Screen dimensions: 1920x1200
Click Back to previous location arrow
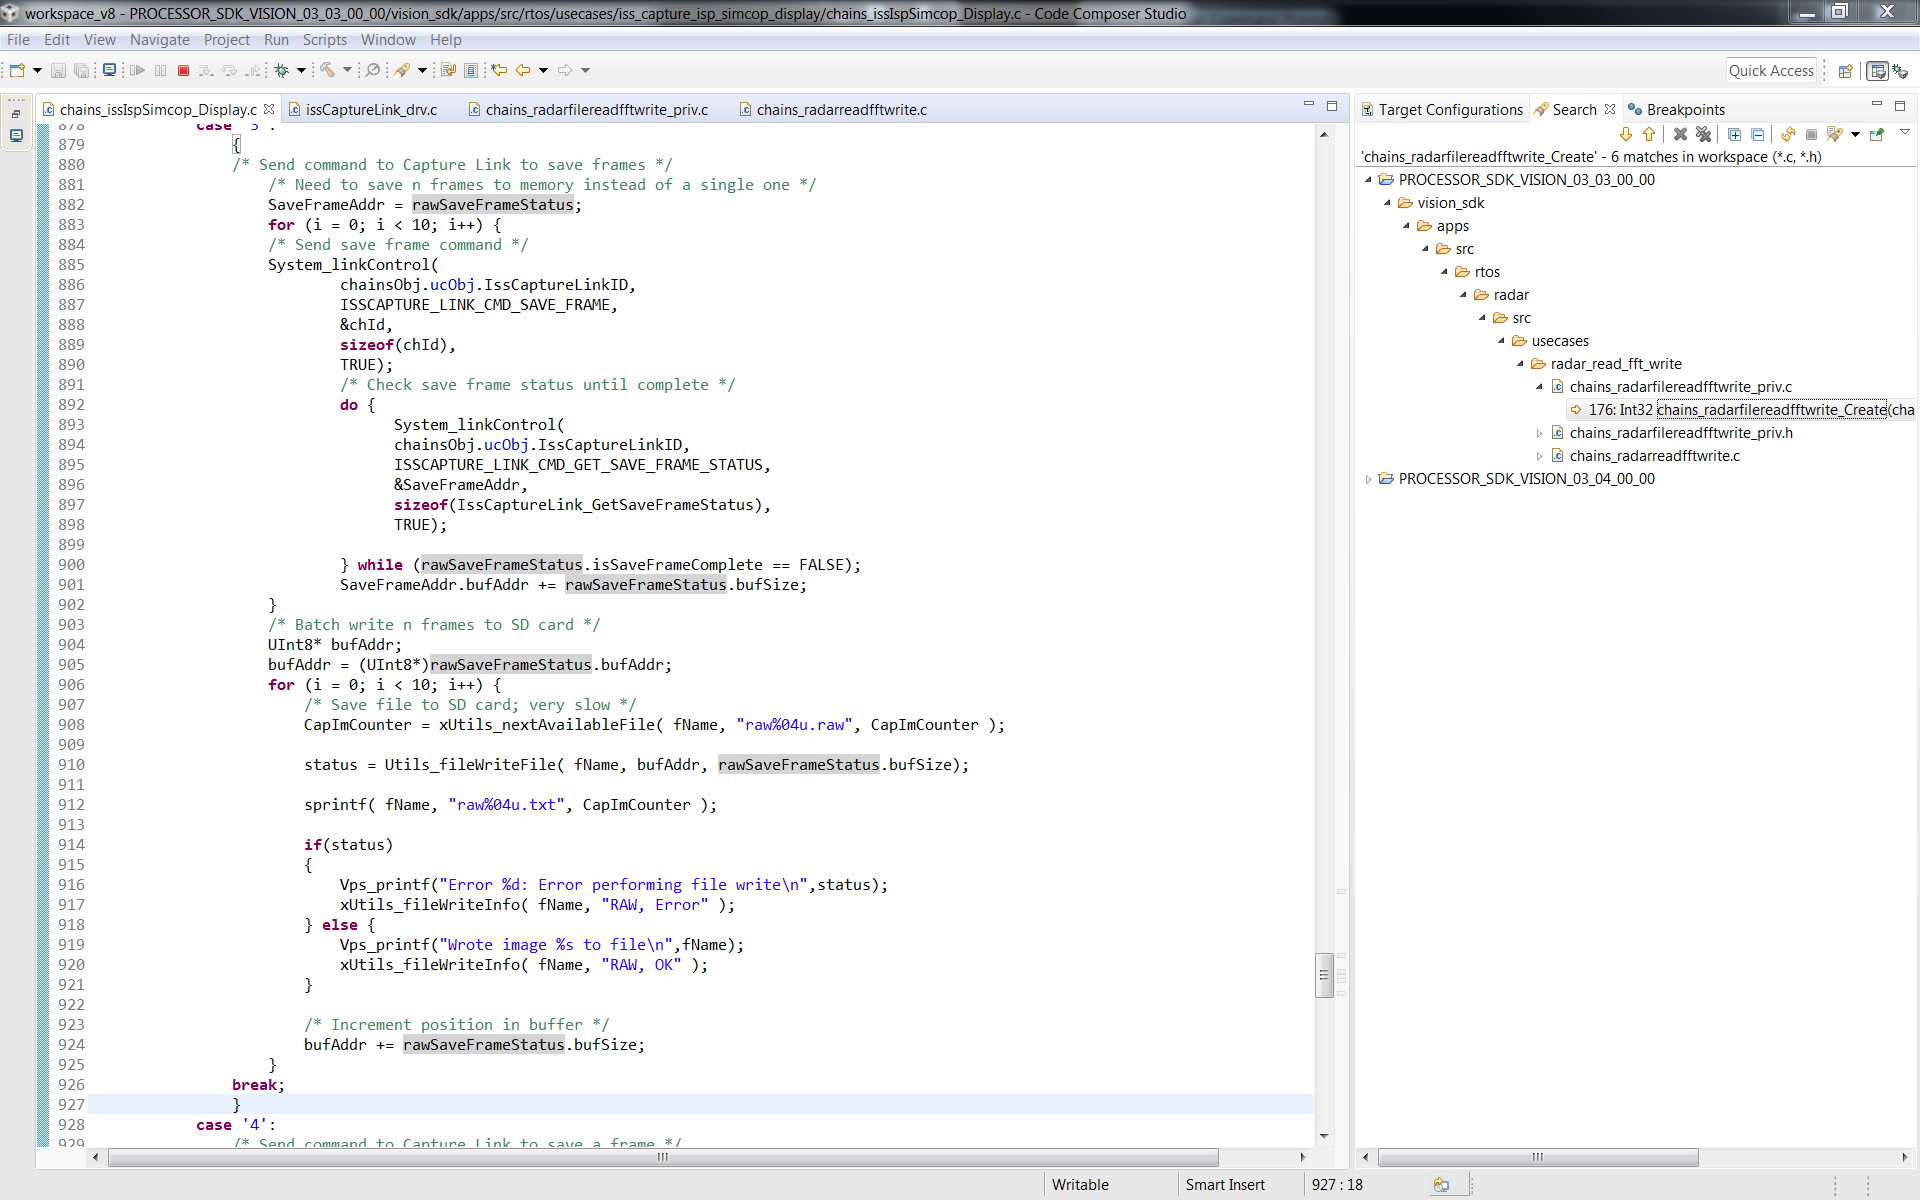(522, 70)
